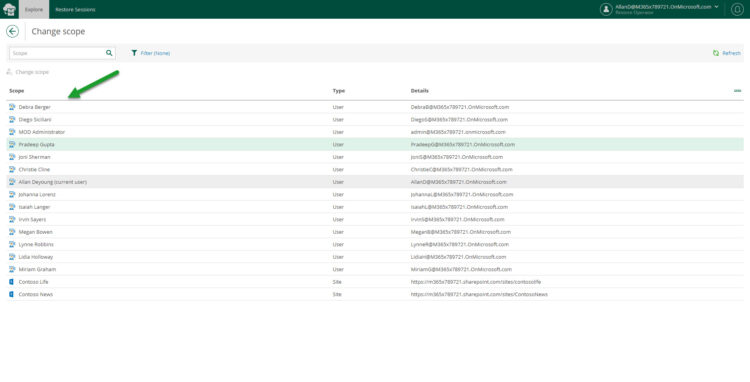Screen dimensions: 750x382
Task: Click the circular icon beside account menu
Action: 738,9
